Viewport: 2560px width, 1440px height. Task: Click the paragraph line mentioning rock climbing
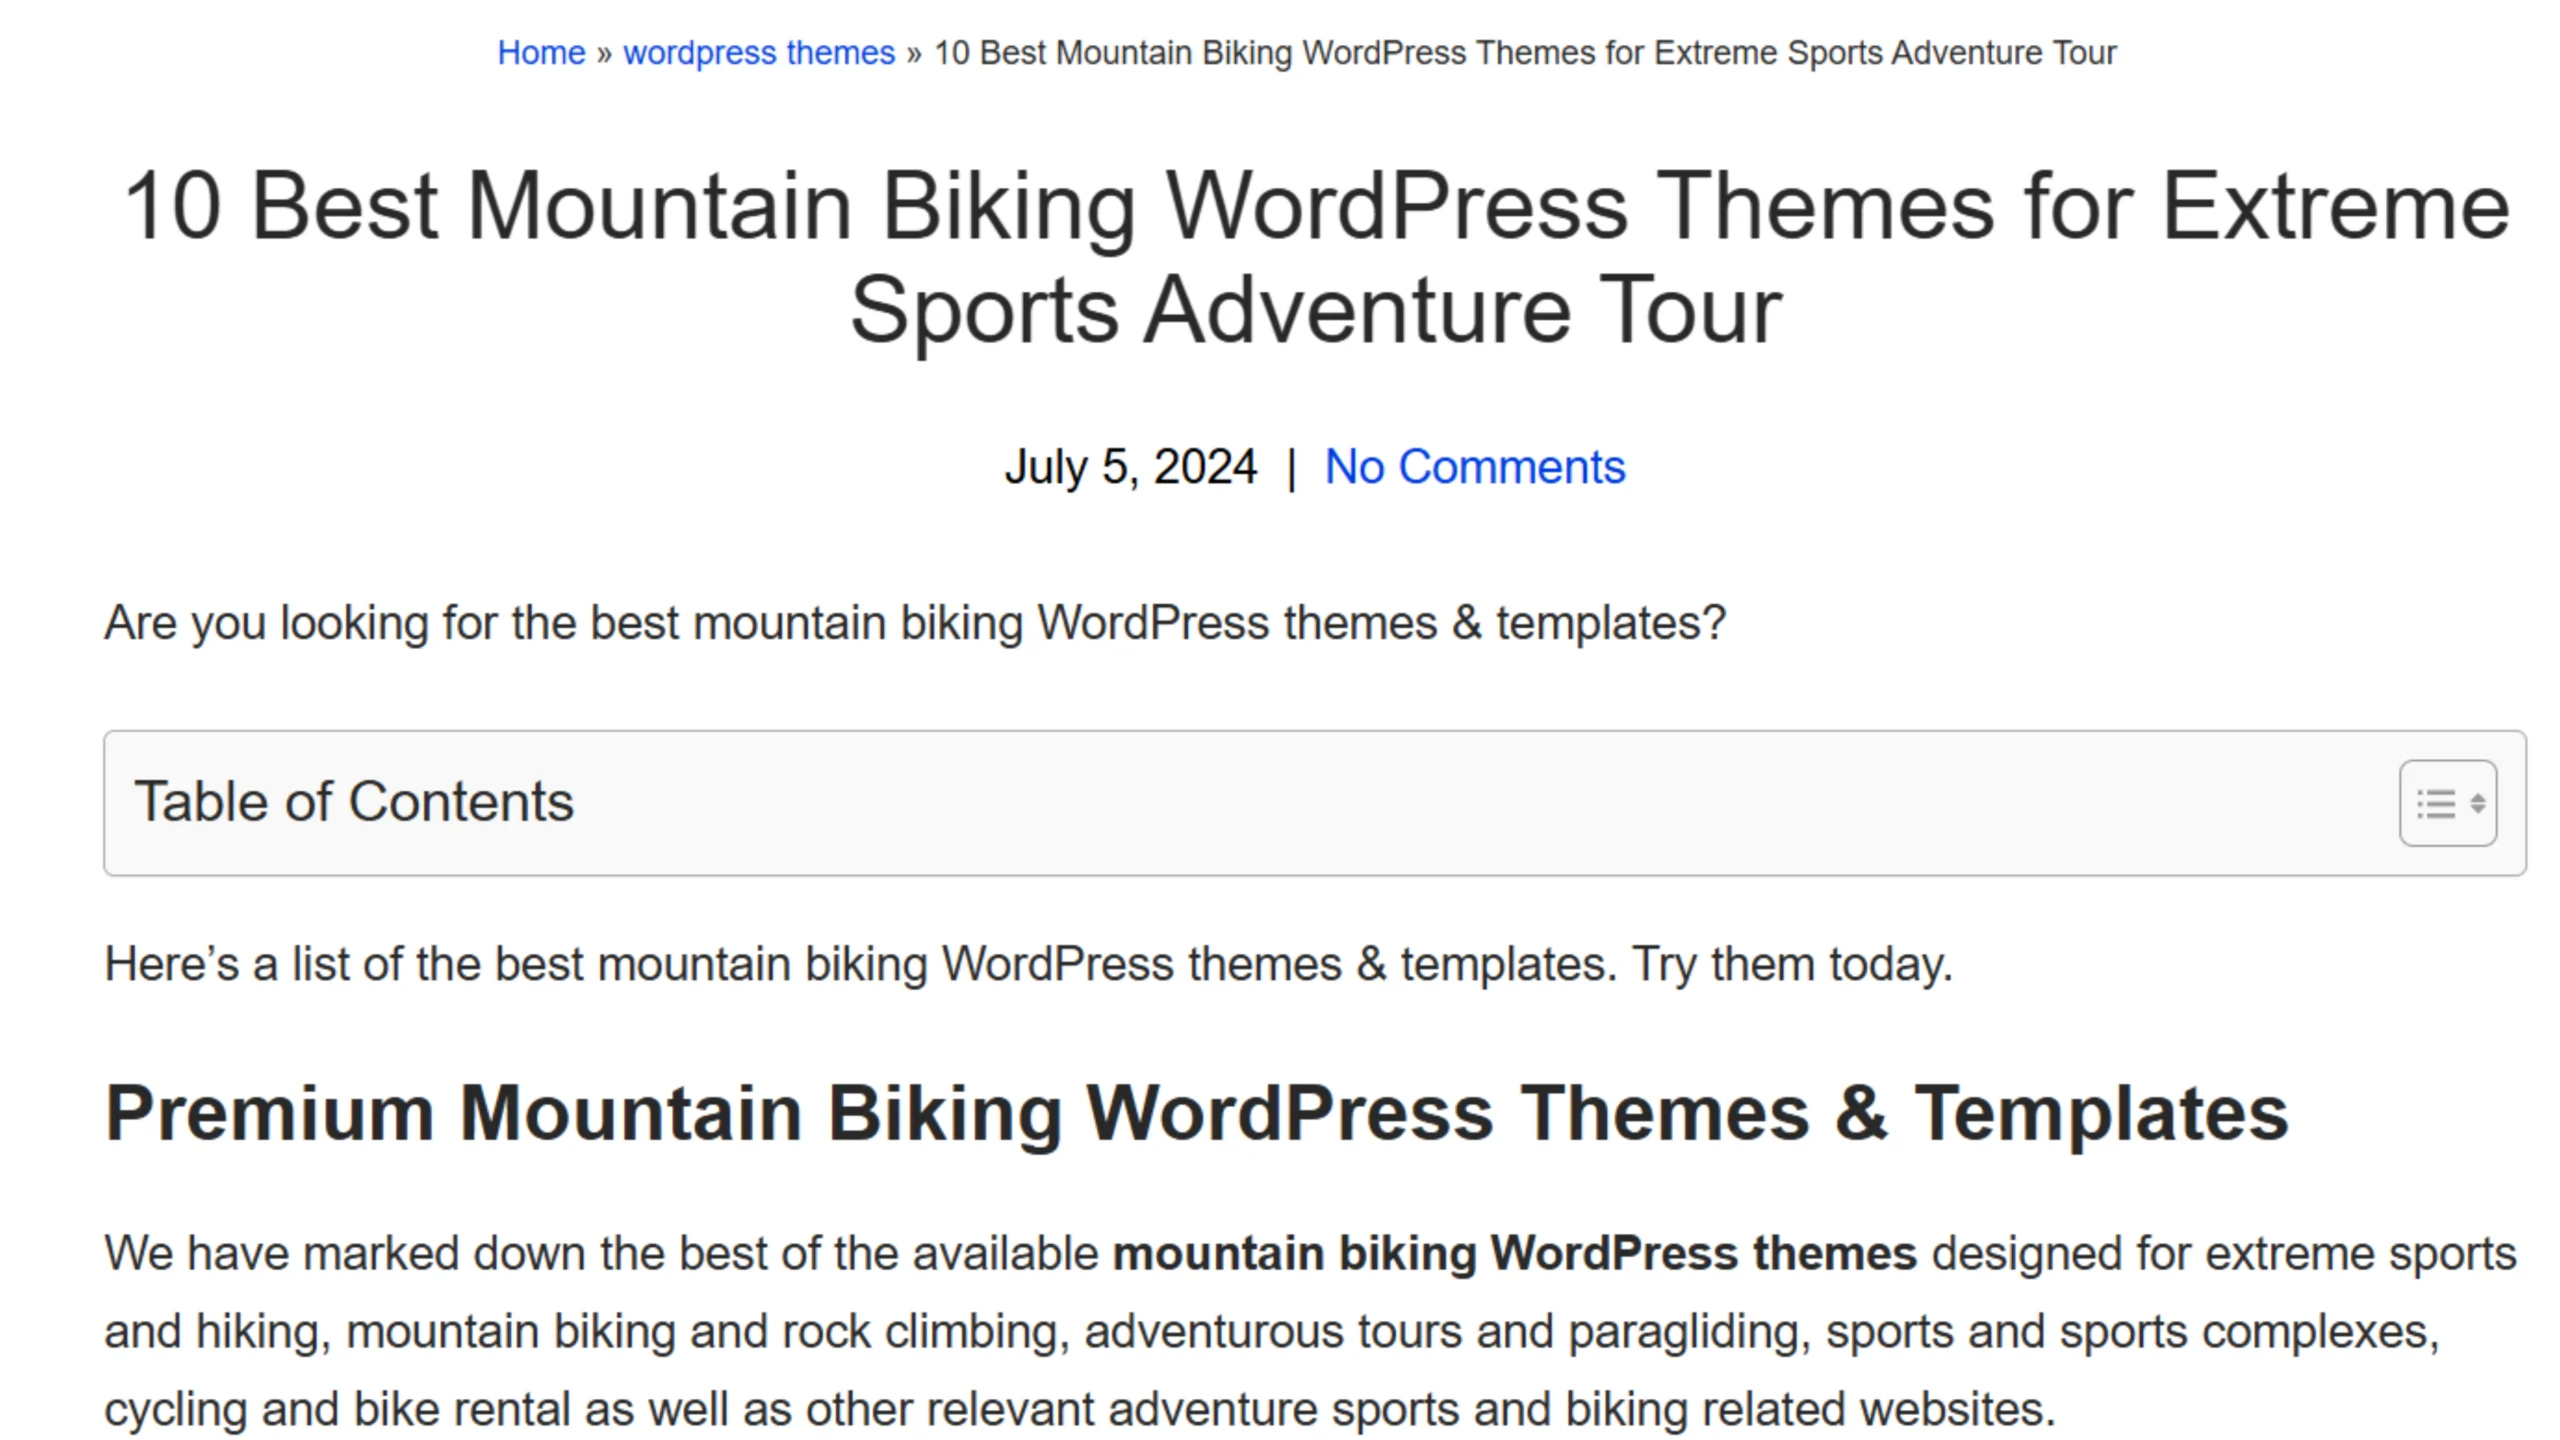click(x=1272, y=1332)
